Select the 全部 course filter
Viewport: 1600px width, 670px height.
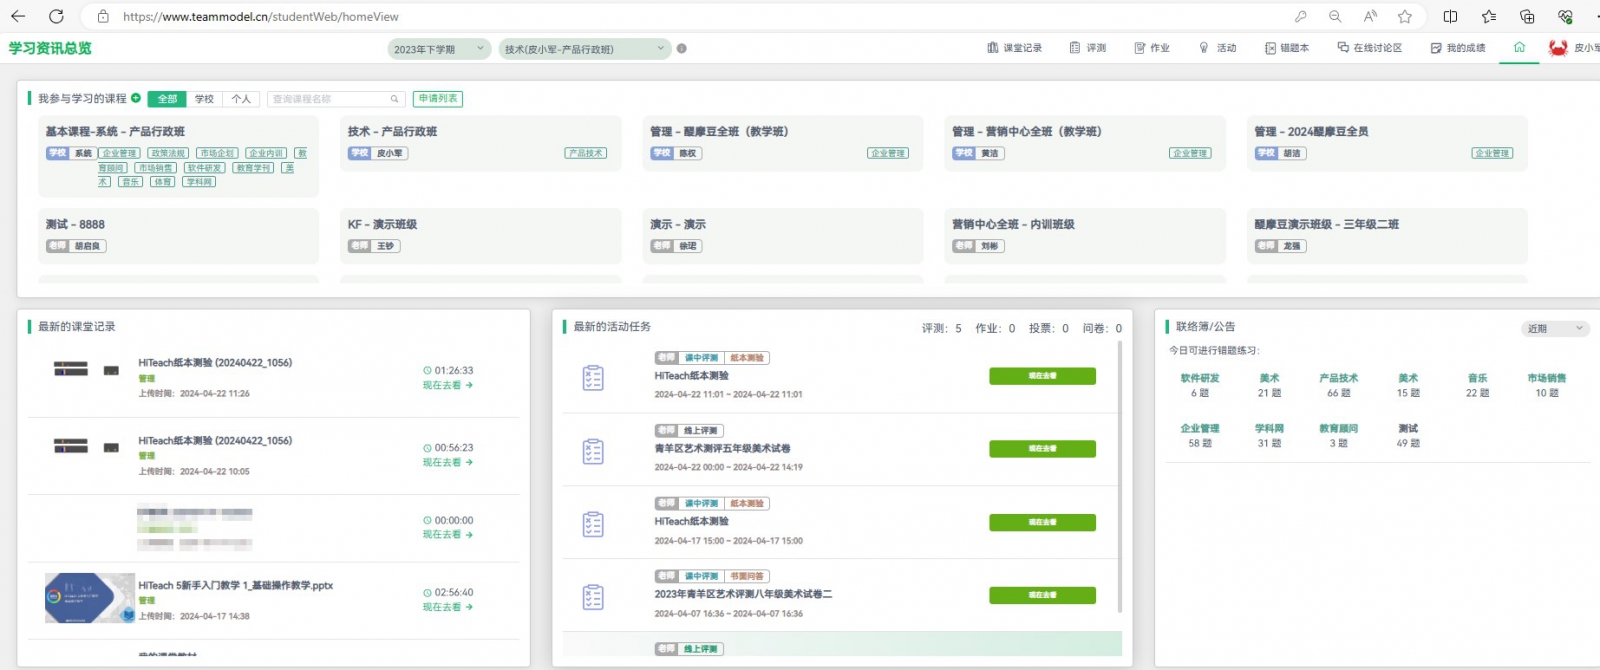pyautogui.click(x=167, y=99)
